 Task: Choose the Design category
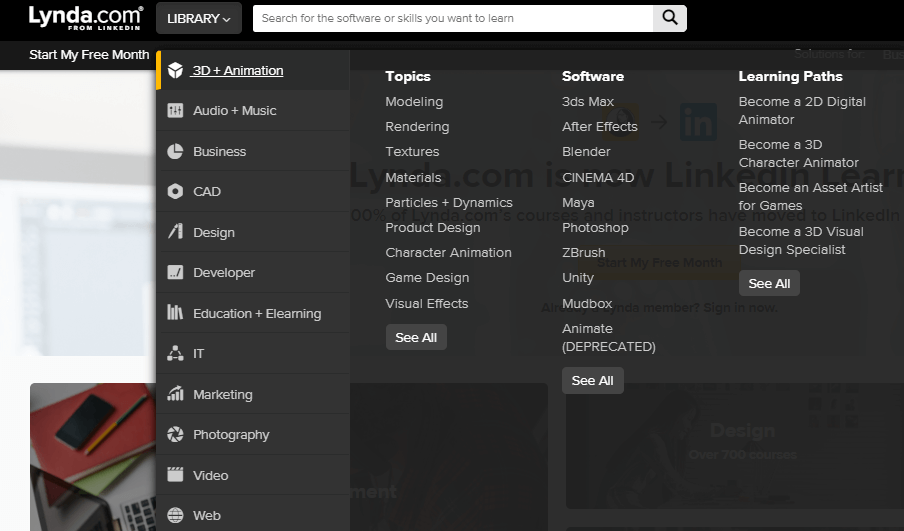[x=253, y=232]
